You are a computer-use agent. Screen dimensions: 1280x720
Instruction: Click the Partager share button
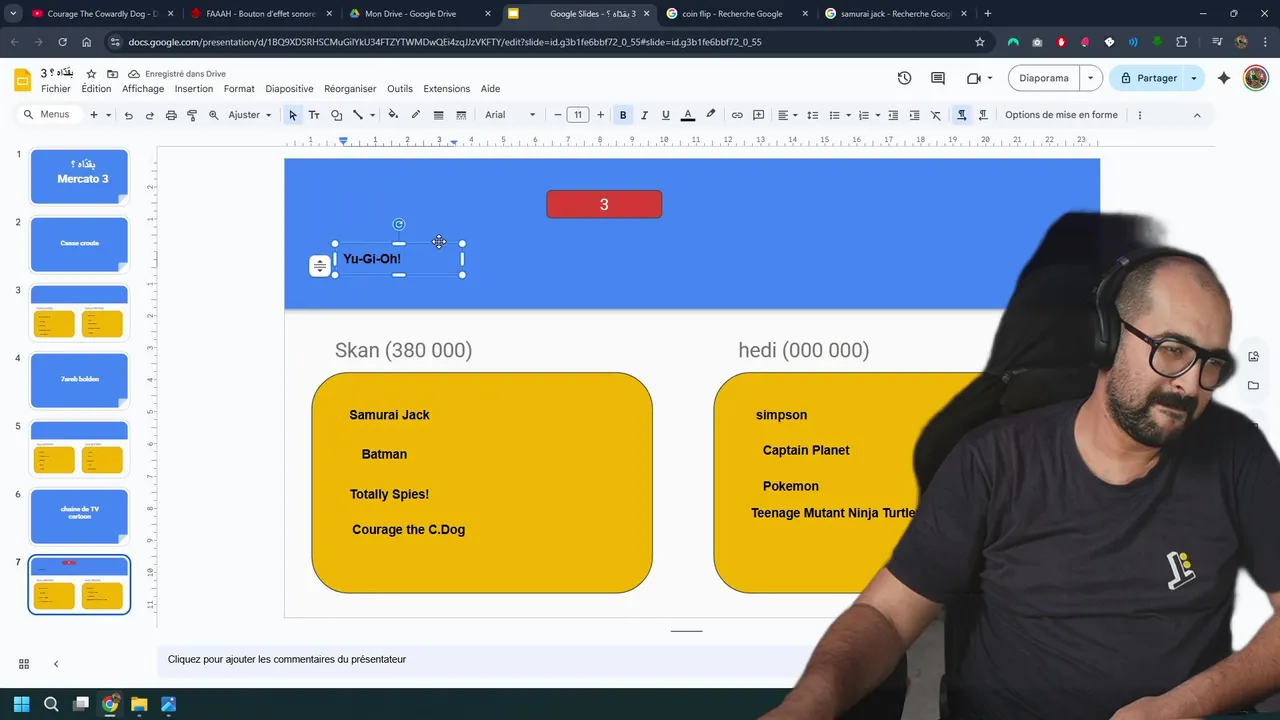coord(1148,78)
